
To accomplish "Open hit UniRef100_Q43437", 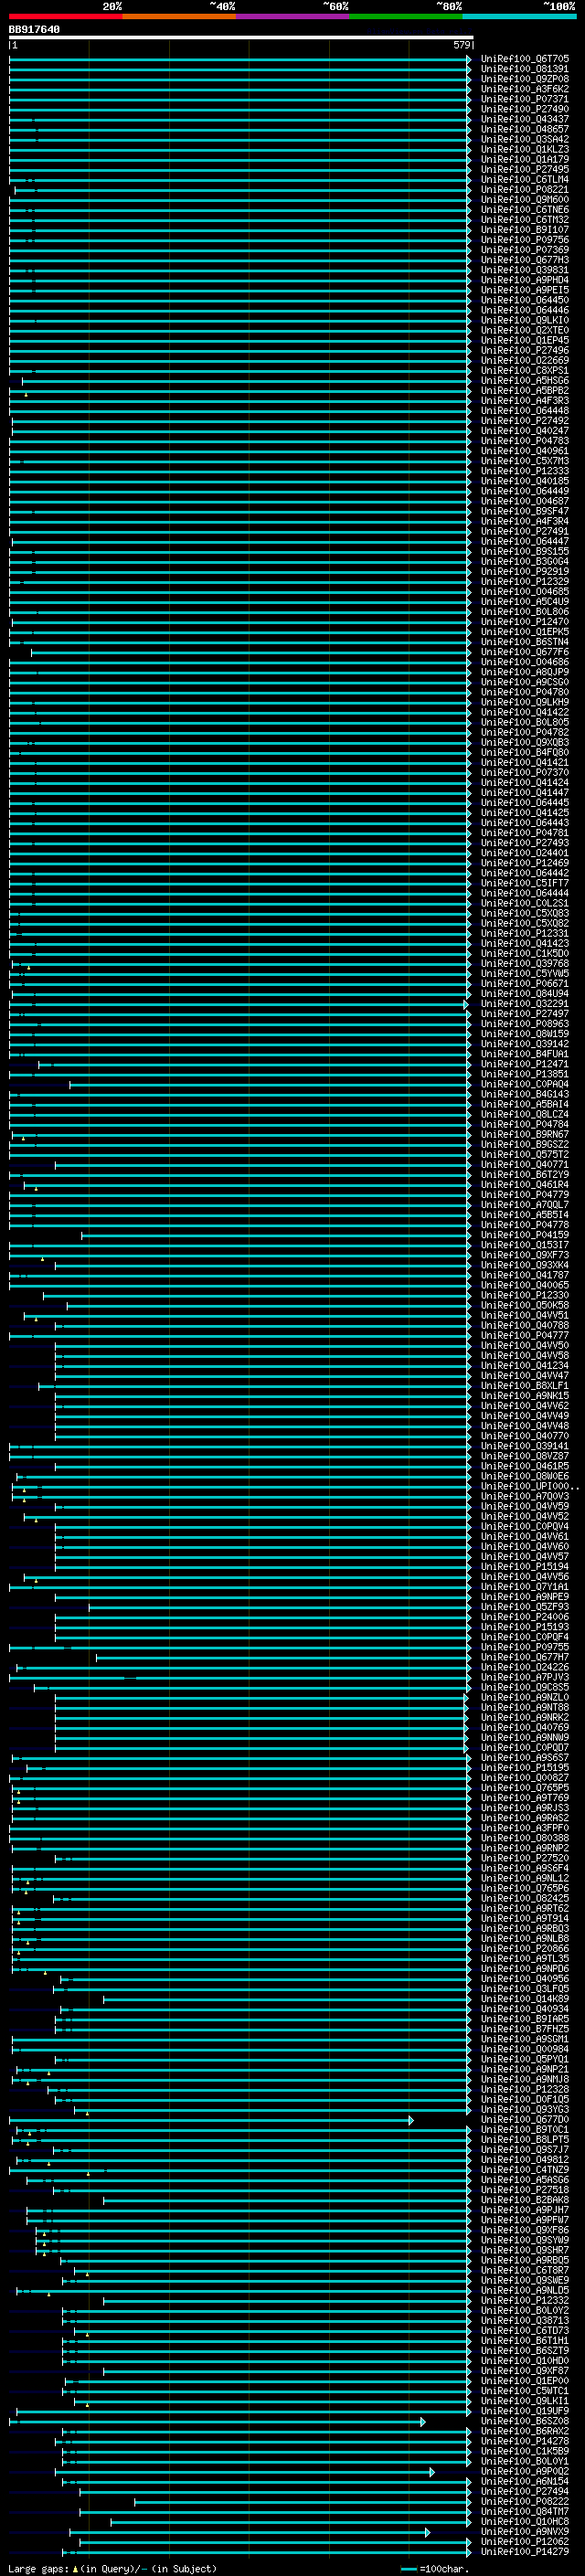I will coord(524,119).
